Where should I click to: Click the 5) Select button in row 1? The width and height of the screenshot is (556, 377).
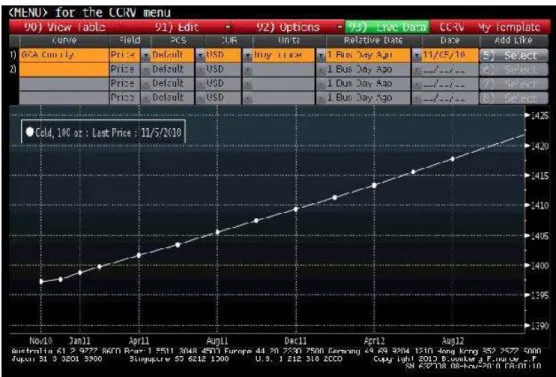coord(514,55)
